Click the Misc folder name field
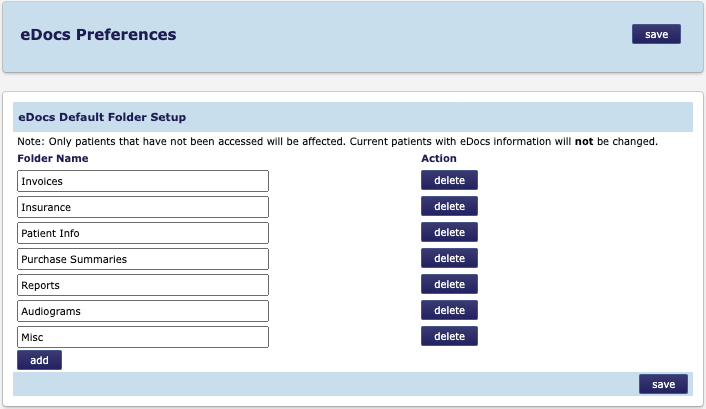The image size is (706, 409). (143, 337)
